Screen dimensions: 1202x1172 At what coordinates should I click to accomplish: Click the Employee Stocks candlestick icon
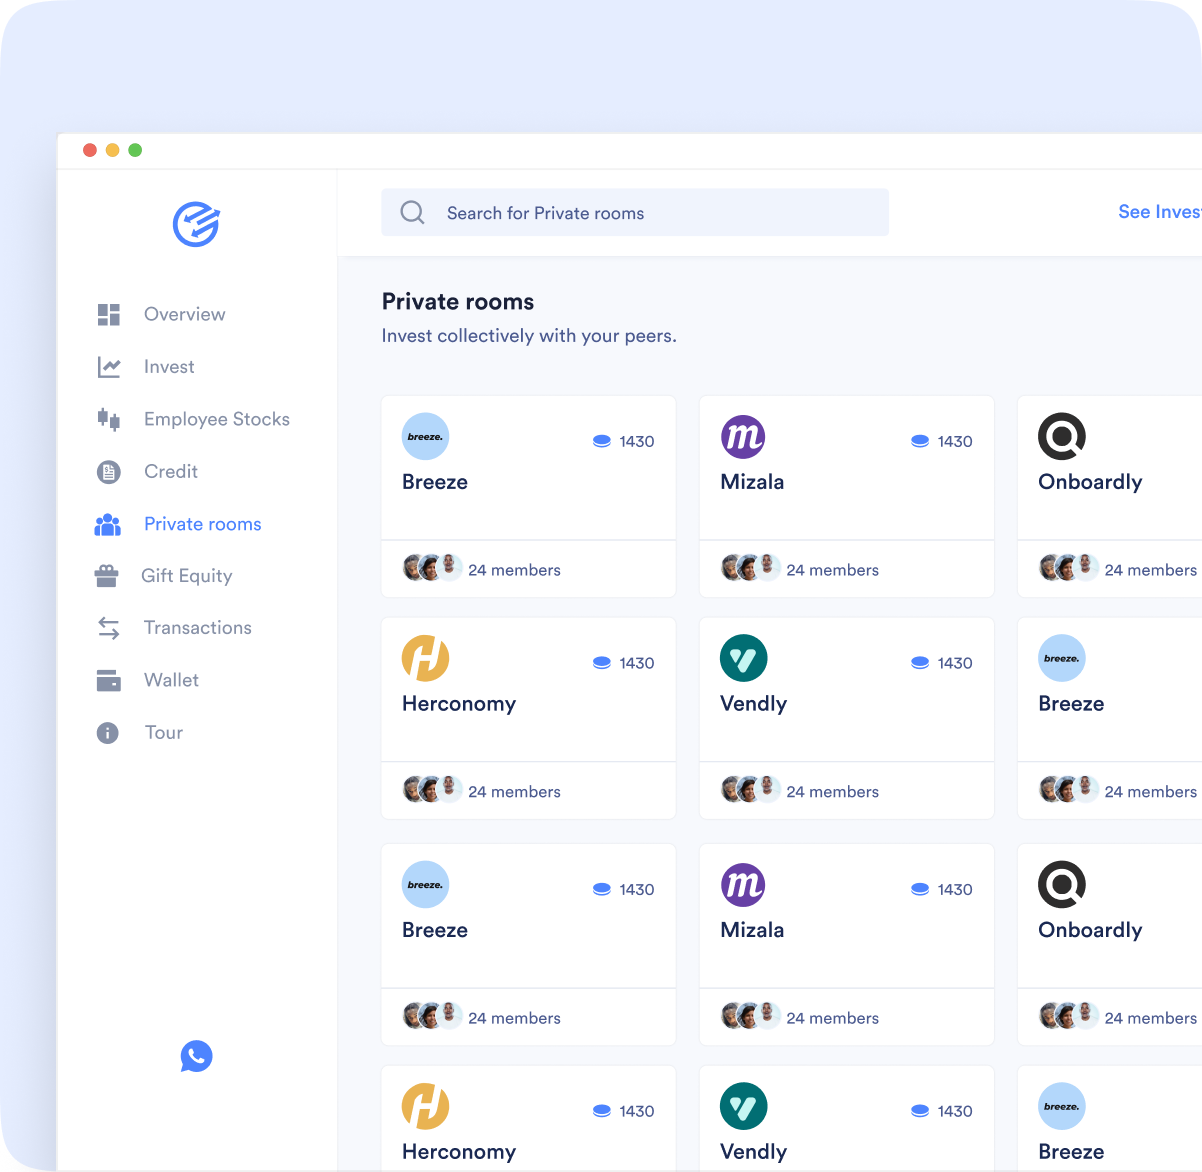[x=109, y=419]
